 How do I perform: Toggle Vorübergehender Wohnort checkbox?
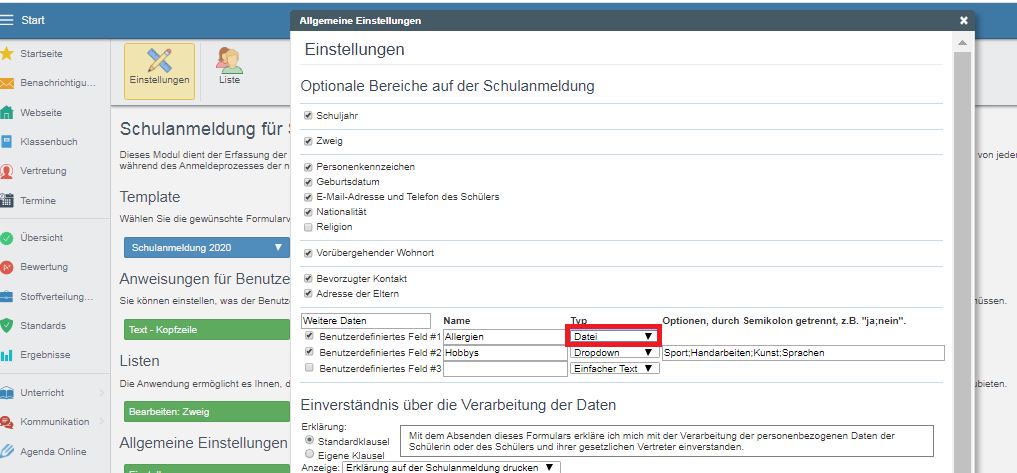coord(308,253)
